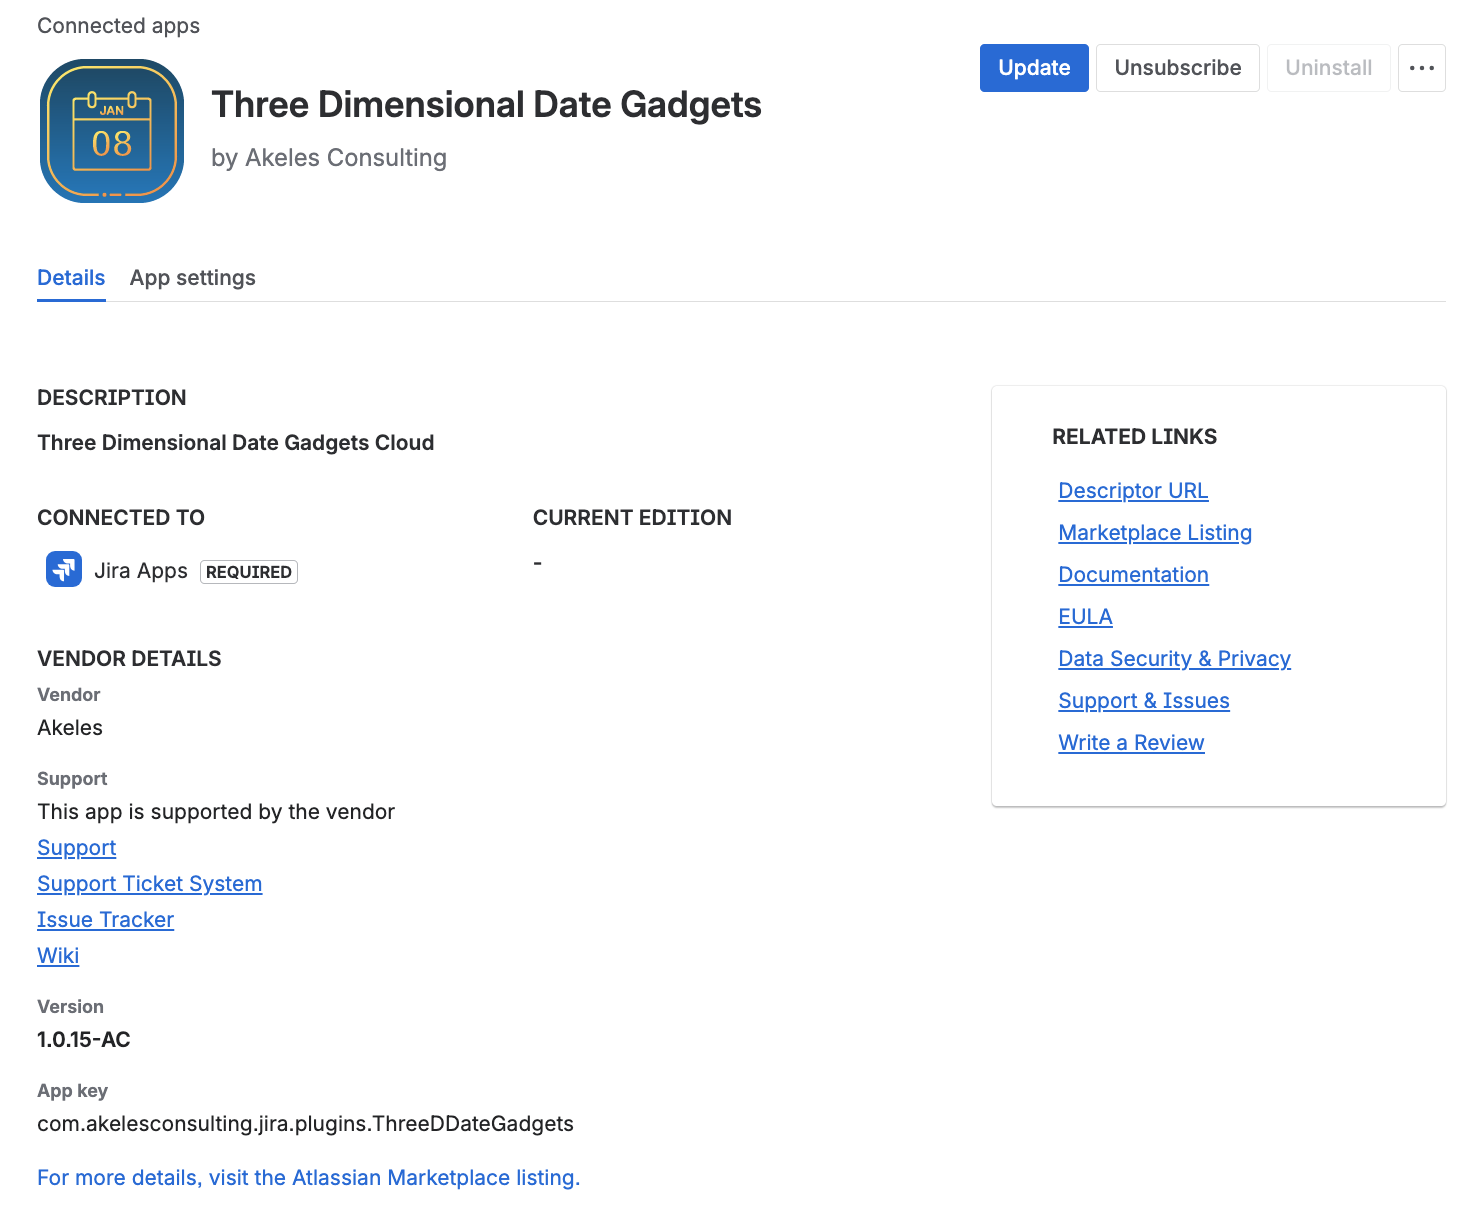Viewport: 1484px width, 1218px height.
Task: Open the Support Ticket System
Action: click(149, 883)
